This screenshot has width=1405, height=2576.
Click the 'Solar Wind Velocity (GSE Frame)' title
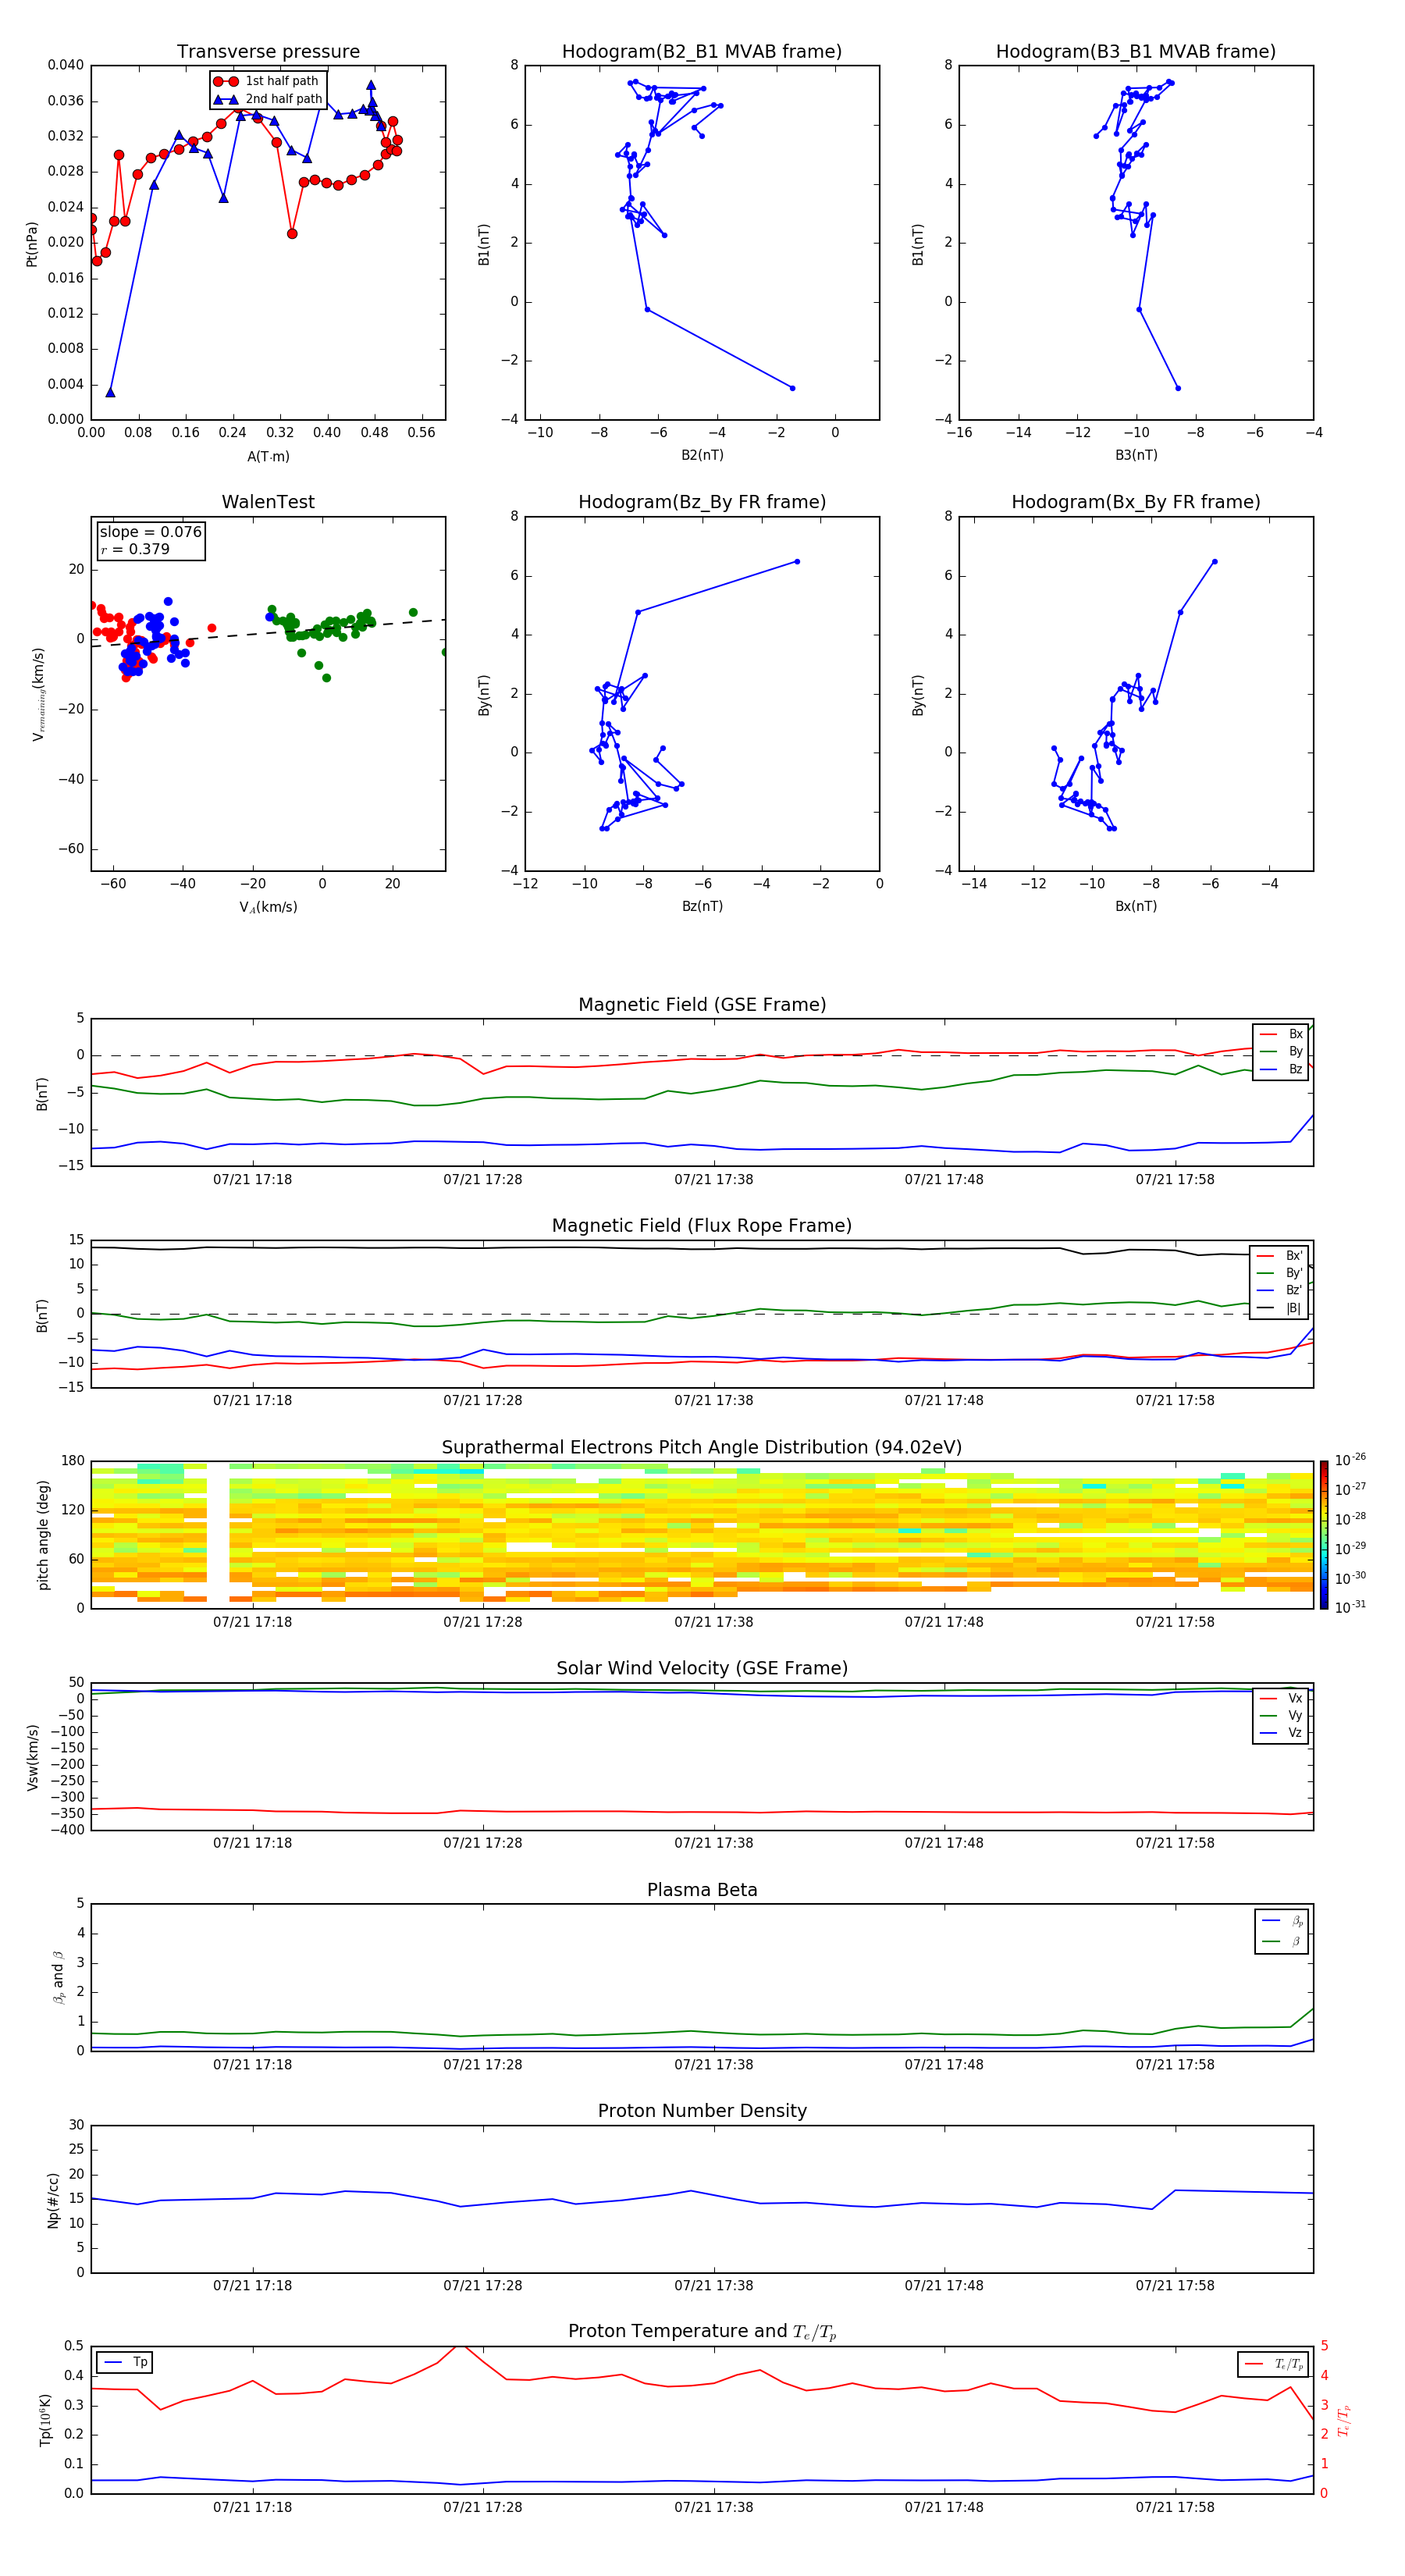point(702,1669)
